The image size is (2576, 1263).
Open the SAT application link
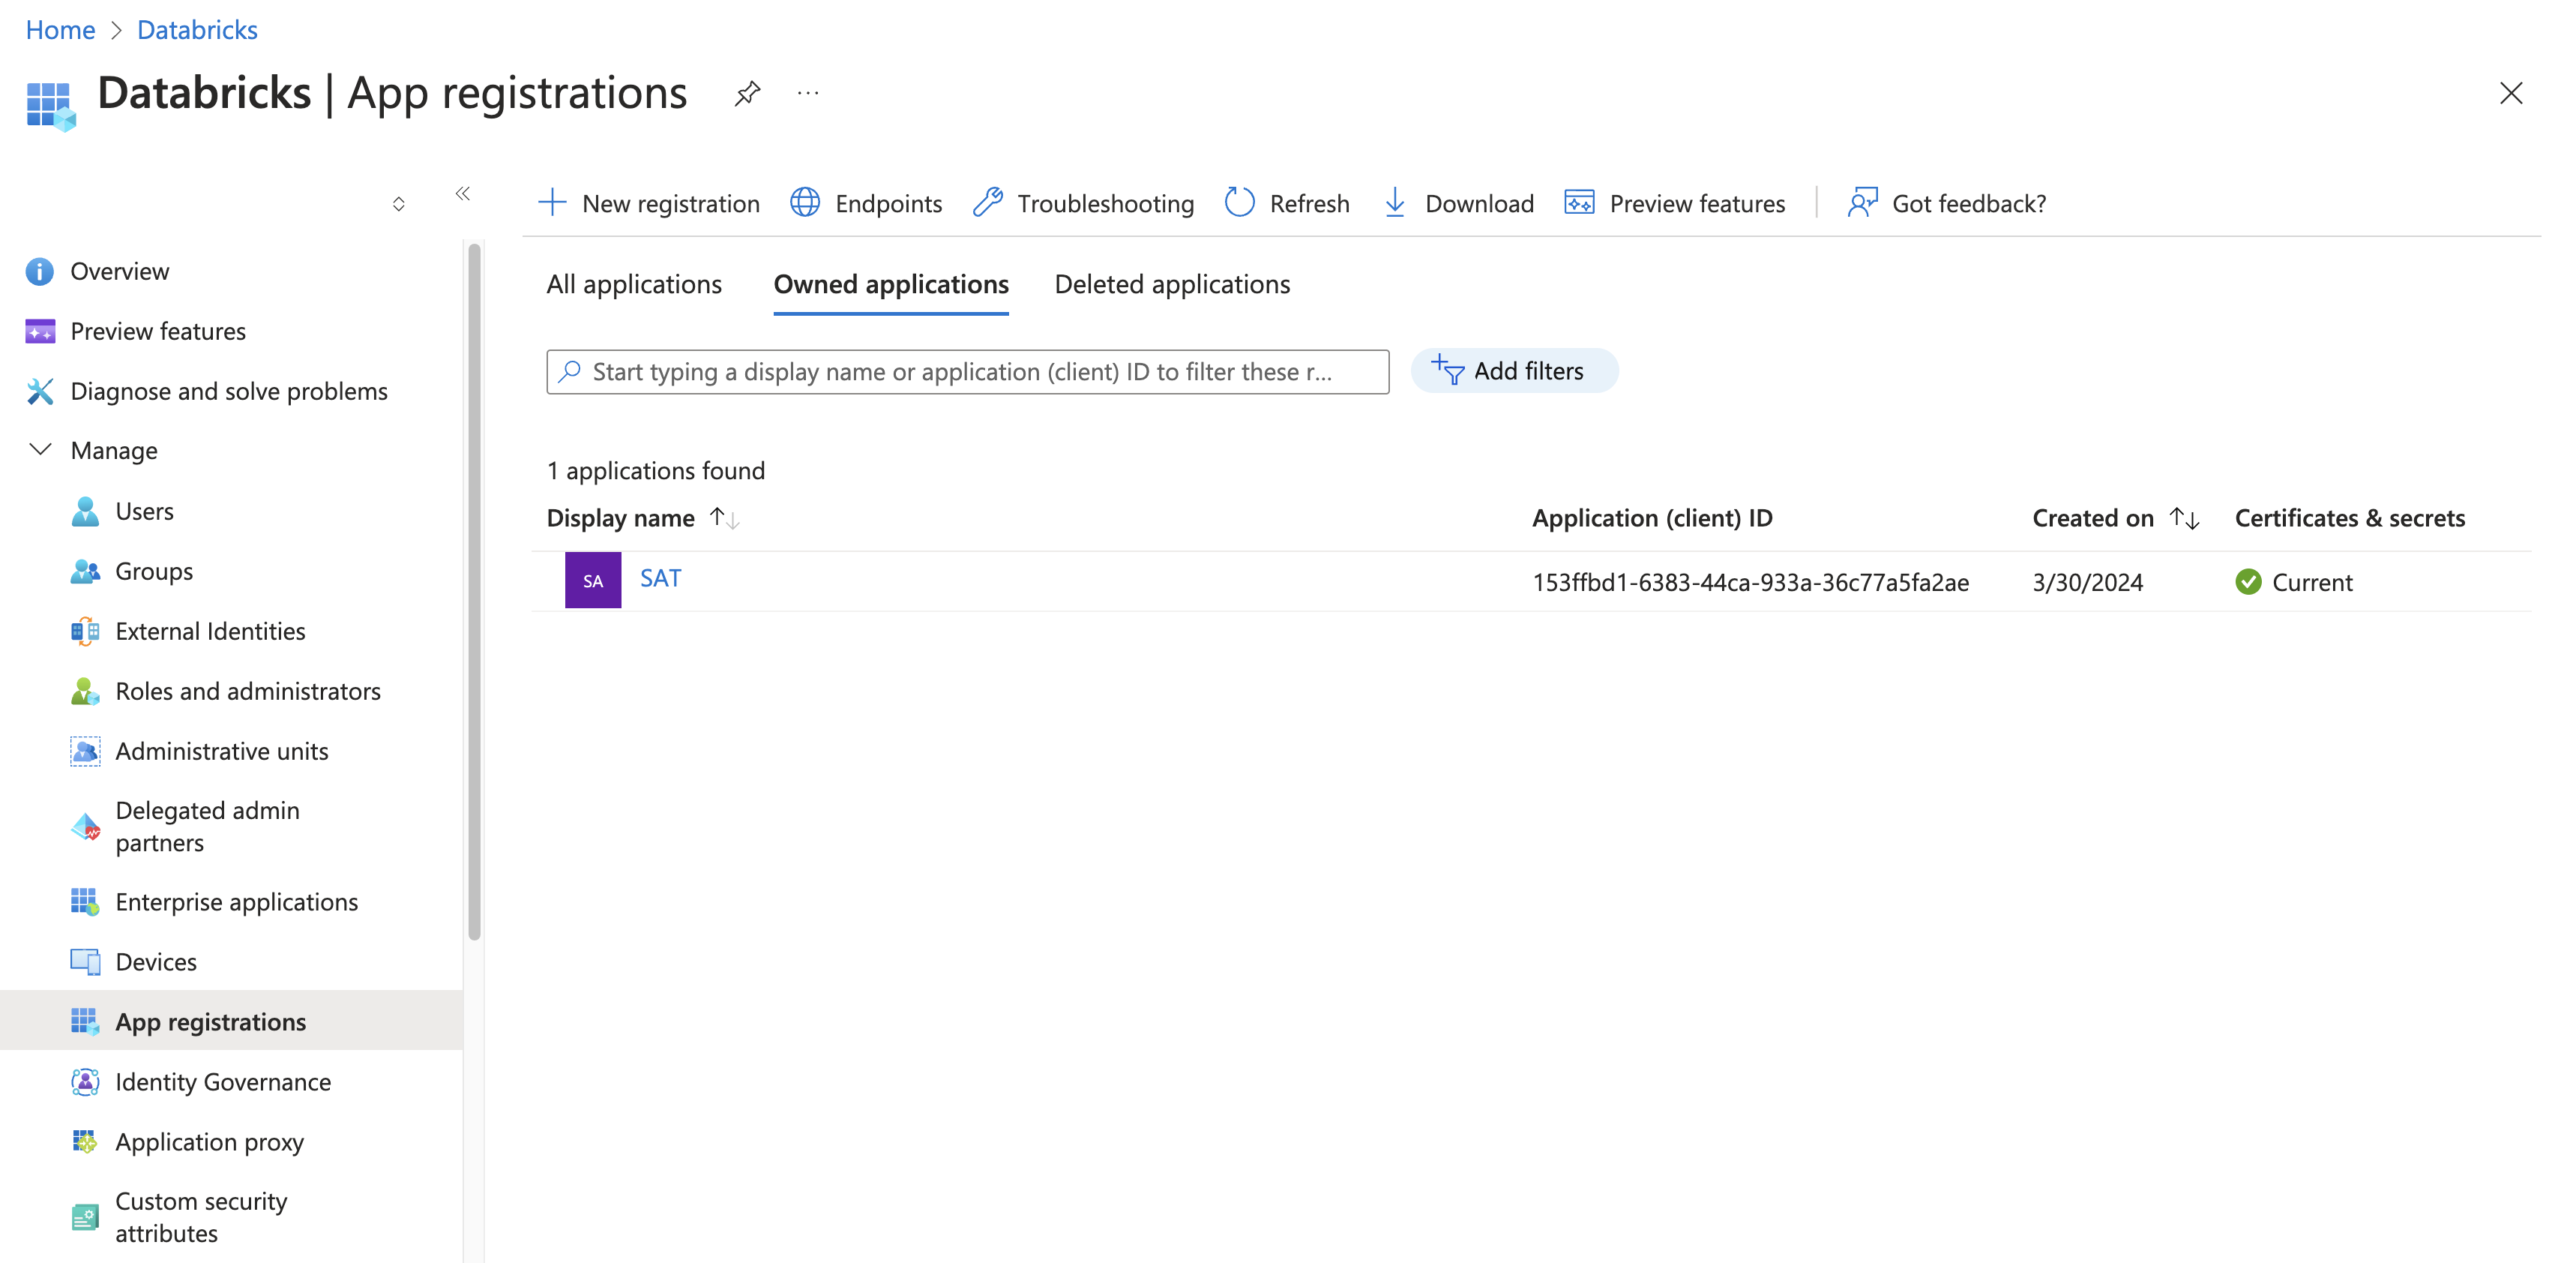click(x=660, y=579)
